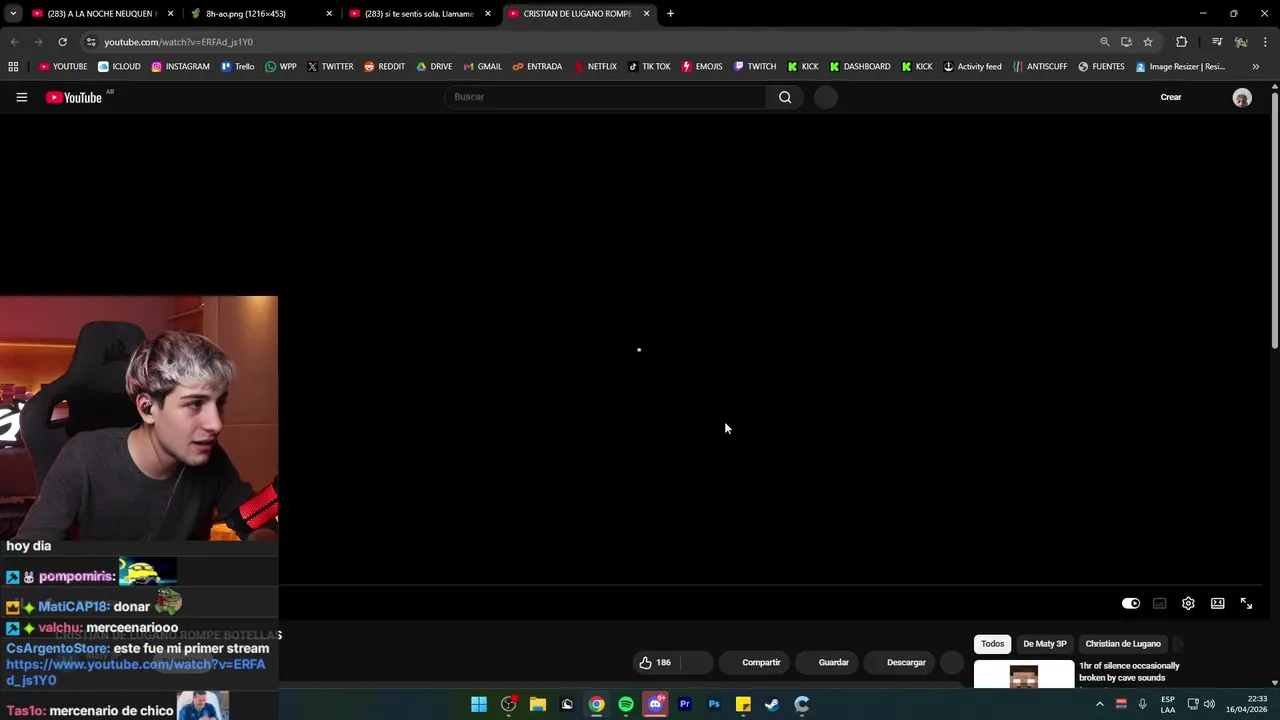The width and height of the screenshot is (1280, 720).
Task: Open volume control in system tray
Action: click(x=1209, y=704)
